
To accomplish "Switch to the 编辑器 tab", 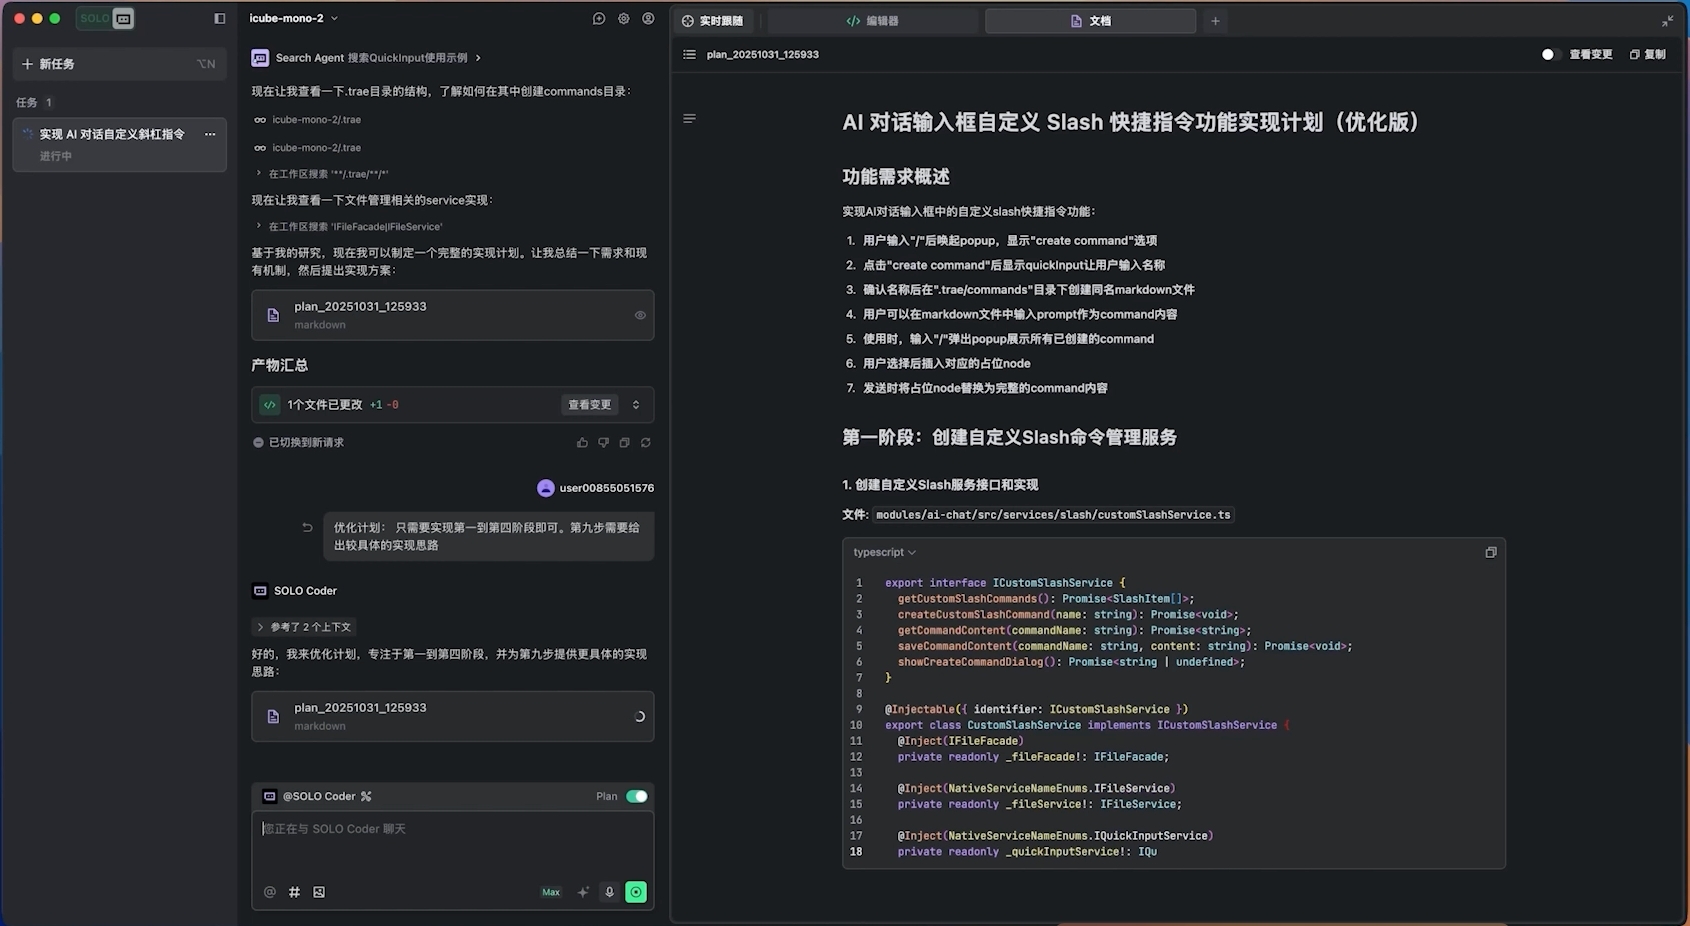I will coord(872,21).
